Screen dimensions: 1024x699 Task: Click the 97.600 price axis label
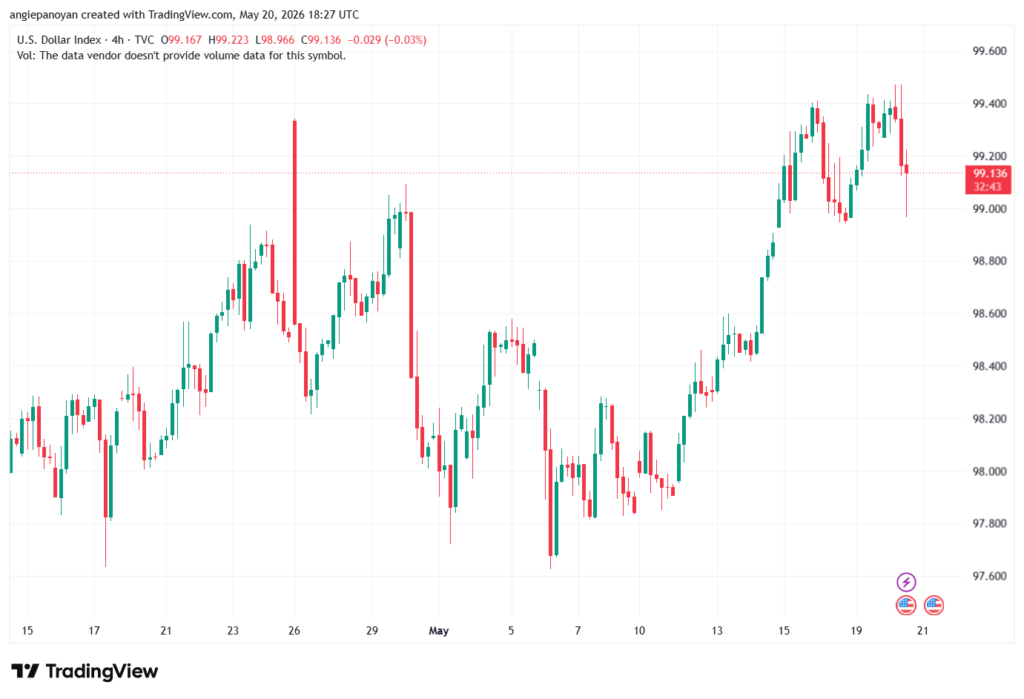[x=989, y=576]
